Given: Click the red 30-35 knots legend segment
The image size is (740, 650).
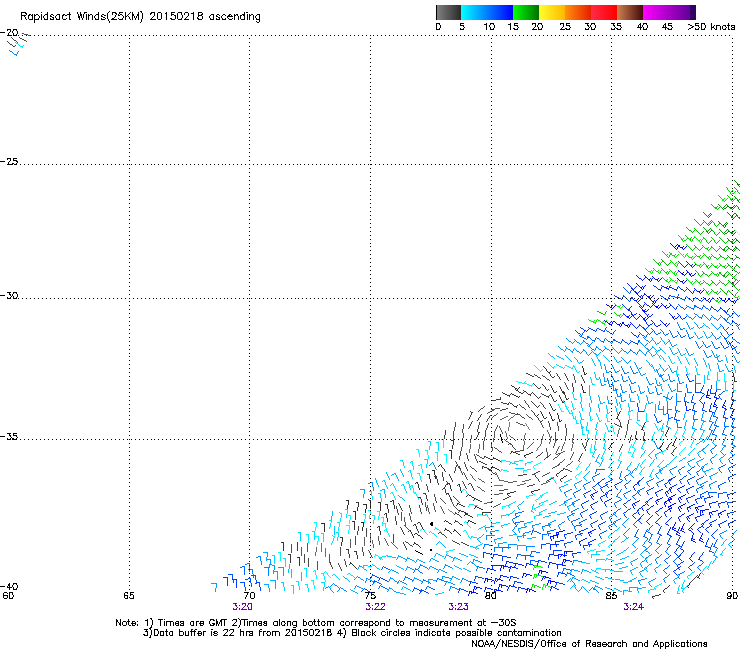Looking at the screenshot, I should (x=604, y=12).
